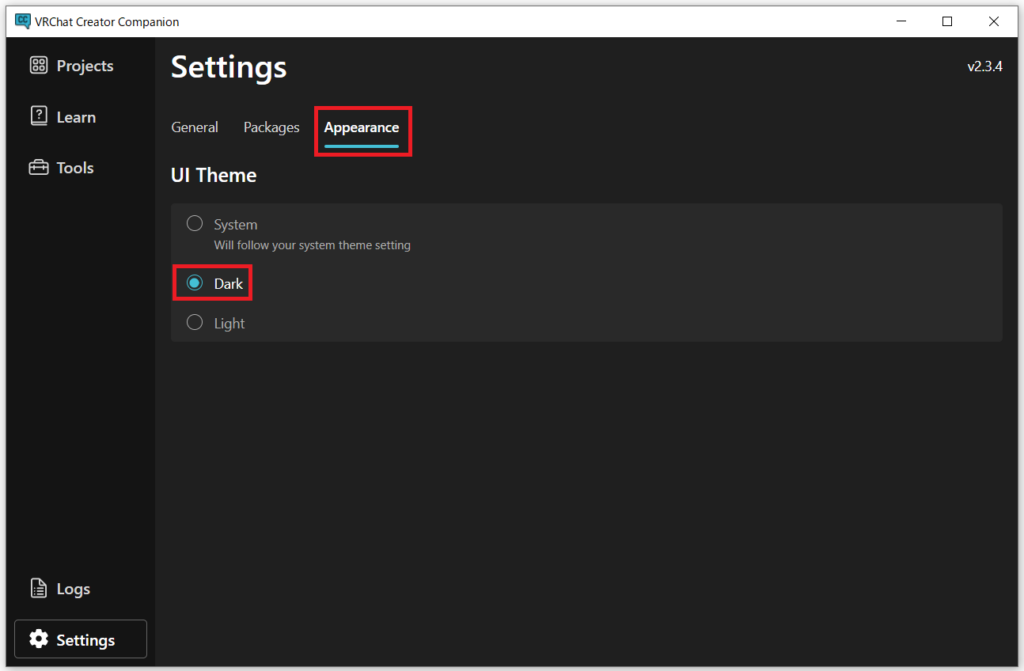
Task: Close the Creator Companion window
Action: 993,21
